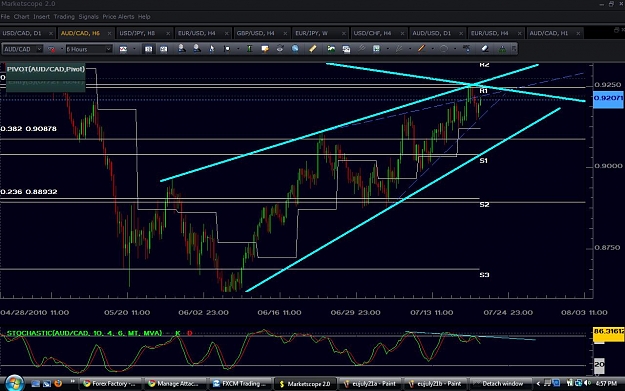Click the green icon right of the eraser
The height and width of the screenshot is (391, 625).
point(502,49)
